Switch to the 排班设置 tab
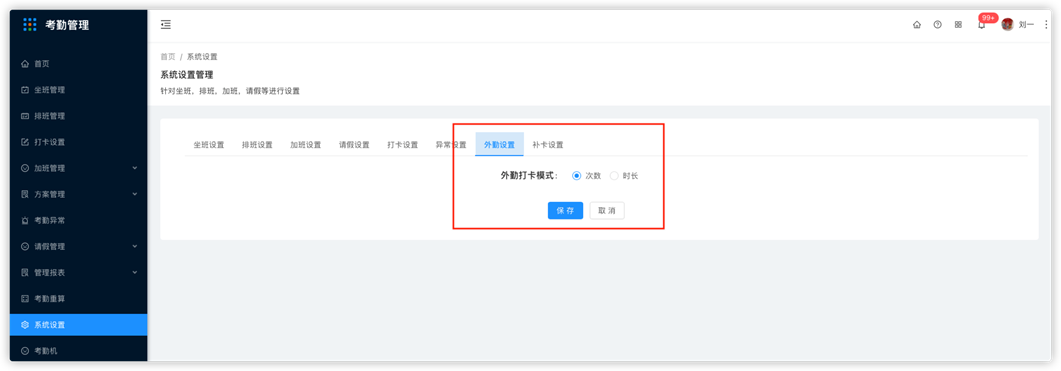Viewport: 1061px width, 371px height. [257, 145]
